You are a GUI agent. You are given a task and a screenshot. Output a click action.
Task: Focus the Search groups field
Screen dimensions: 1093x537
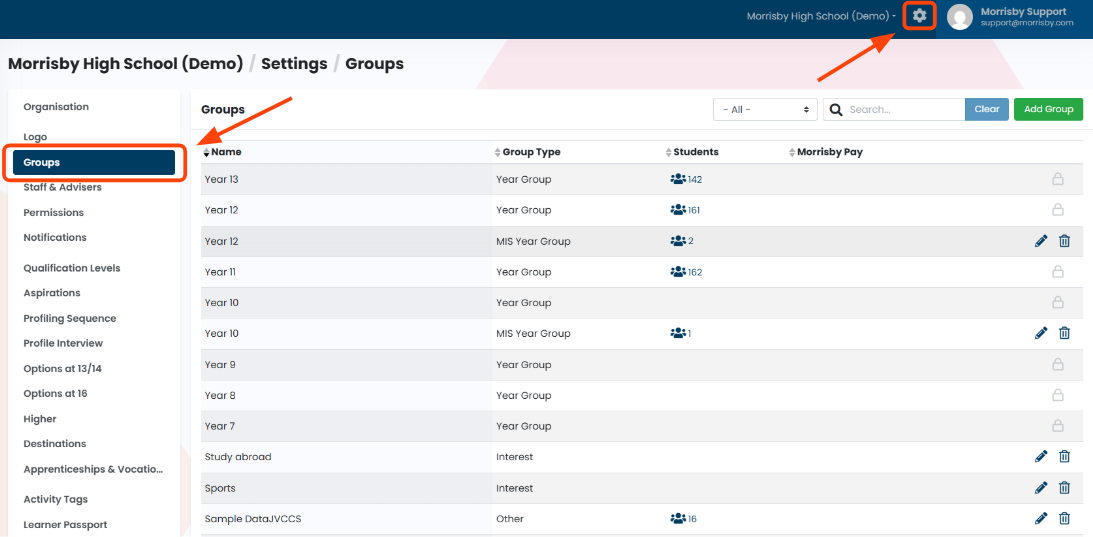905,109
